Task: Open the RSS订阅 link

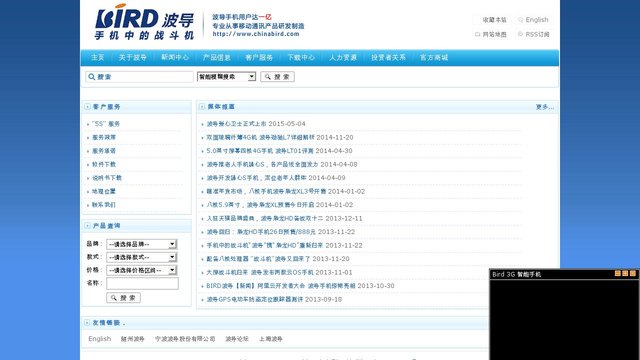Action: 537,35
